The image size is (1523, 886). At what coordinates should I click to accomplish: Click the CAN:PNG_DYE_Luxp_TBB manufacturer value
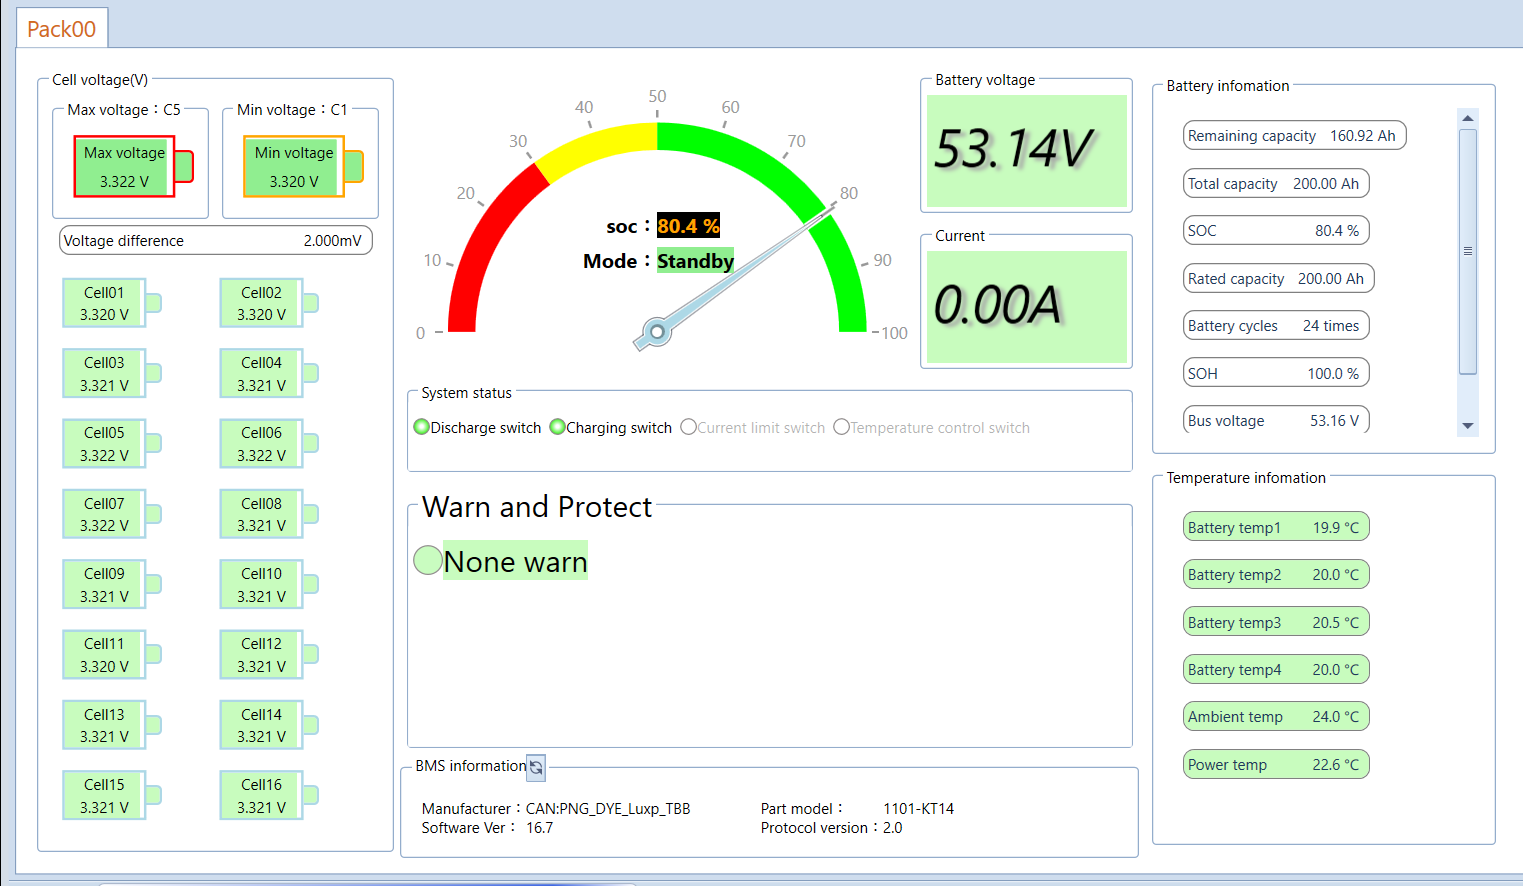pos(608,808)
